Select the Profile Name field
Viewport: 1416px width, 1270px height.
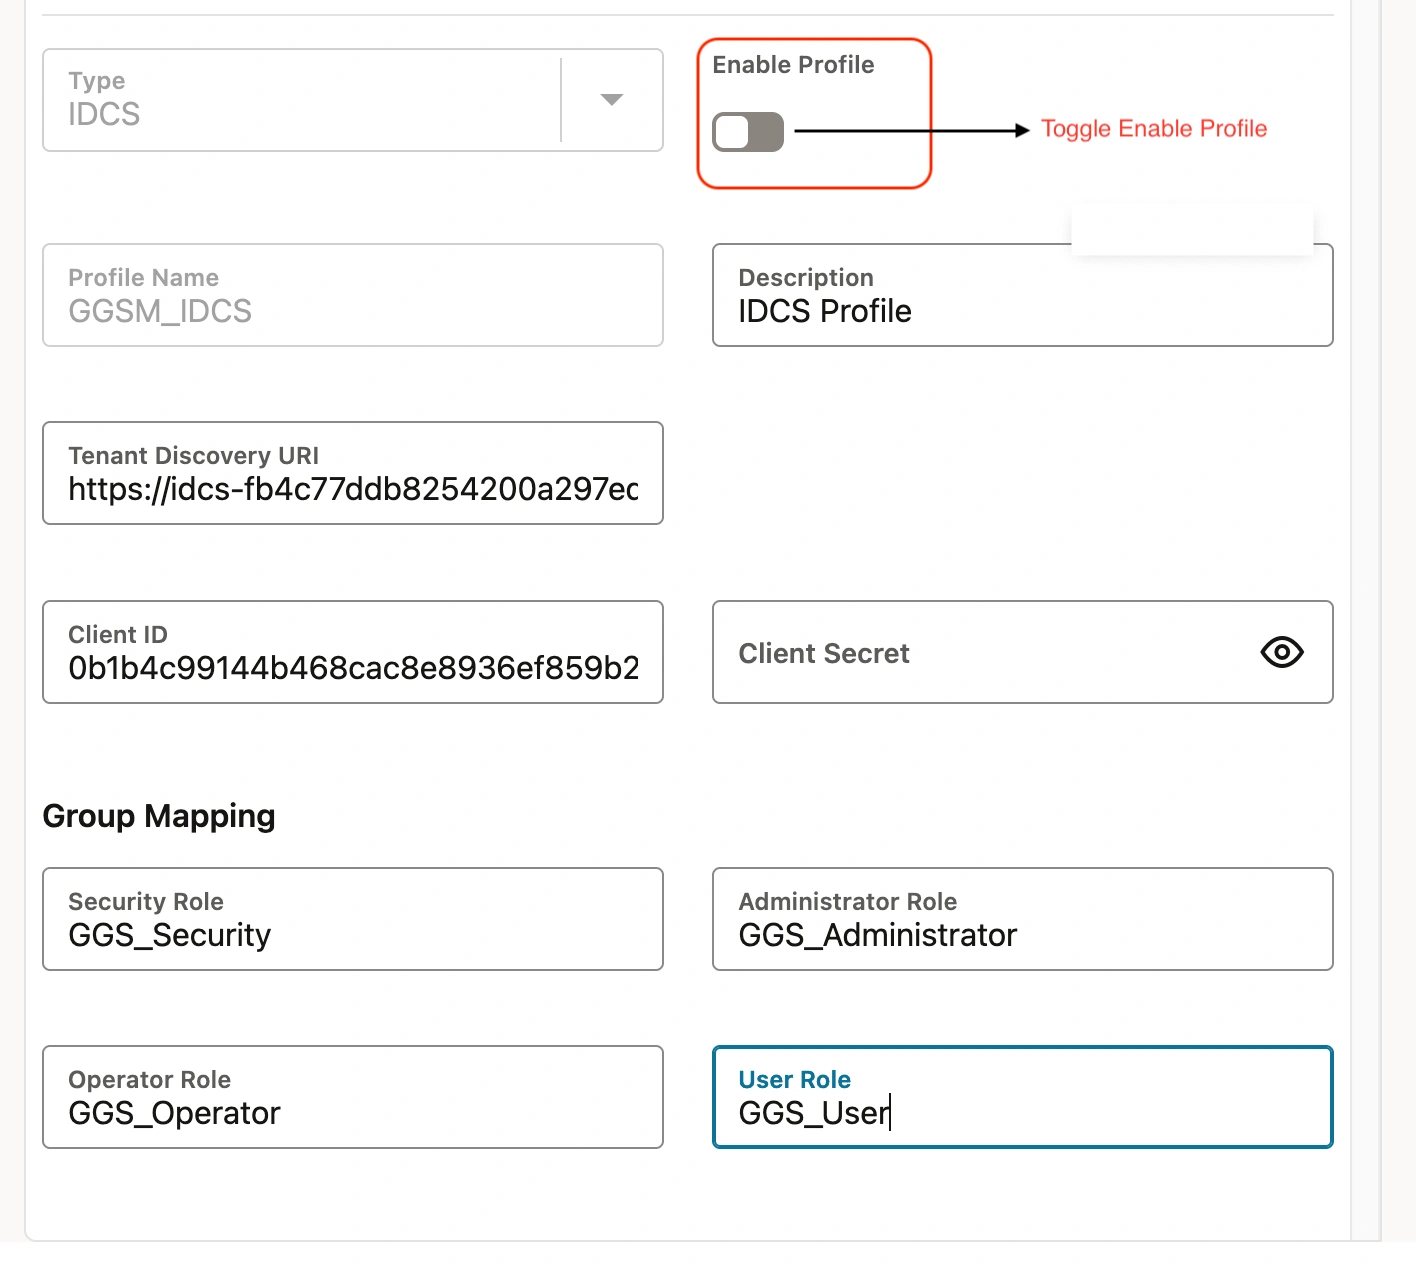[x=352, y=295]
